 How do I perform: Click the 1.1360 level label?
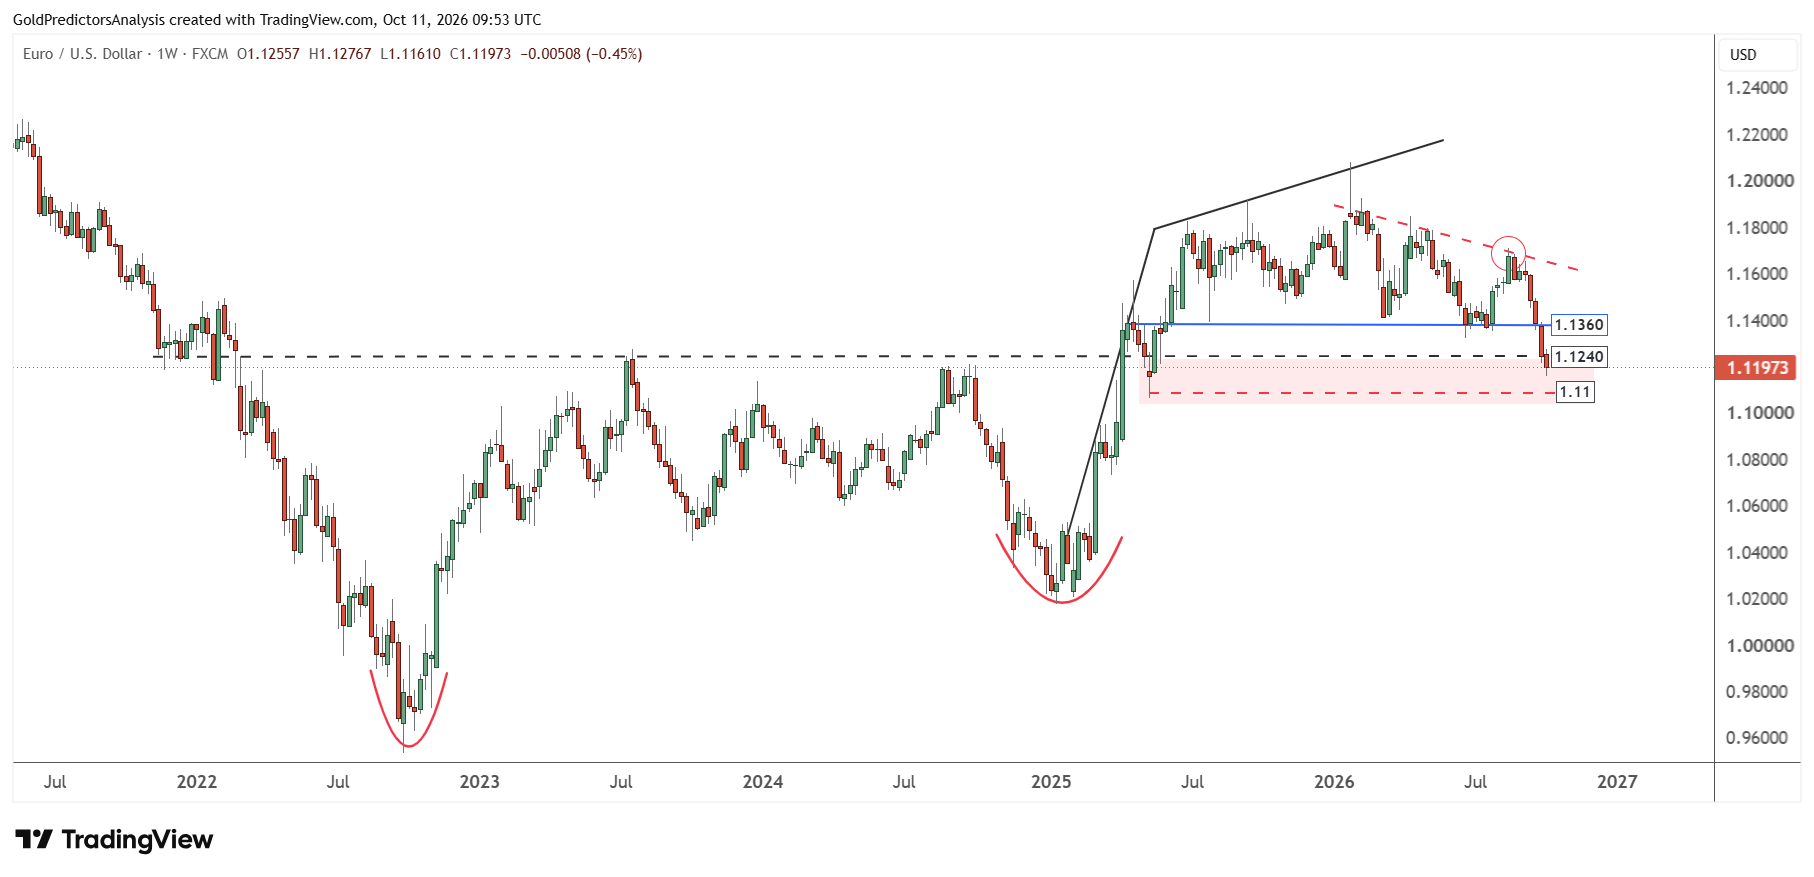point(1579,325)
